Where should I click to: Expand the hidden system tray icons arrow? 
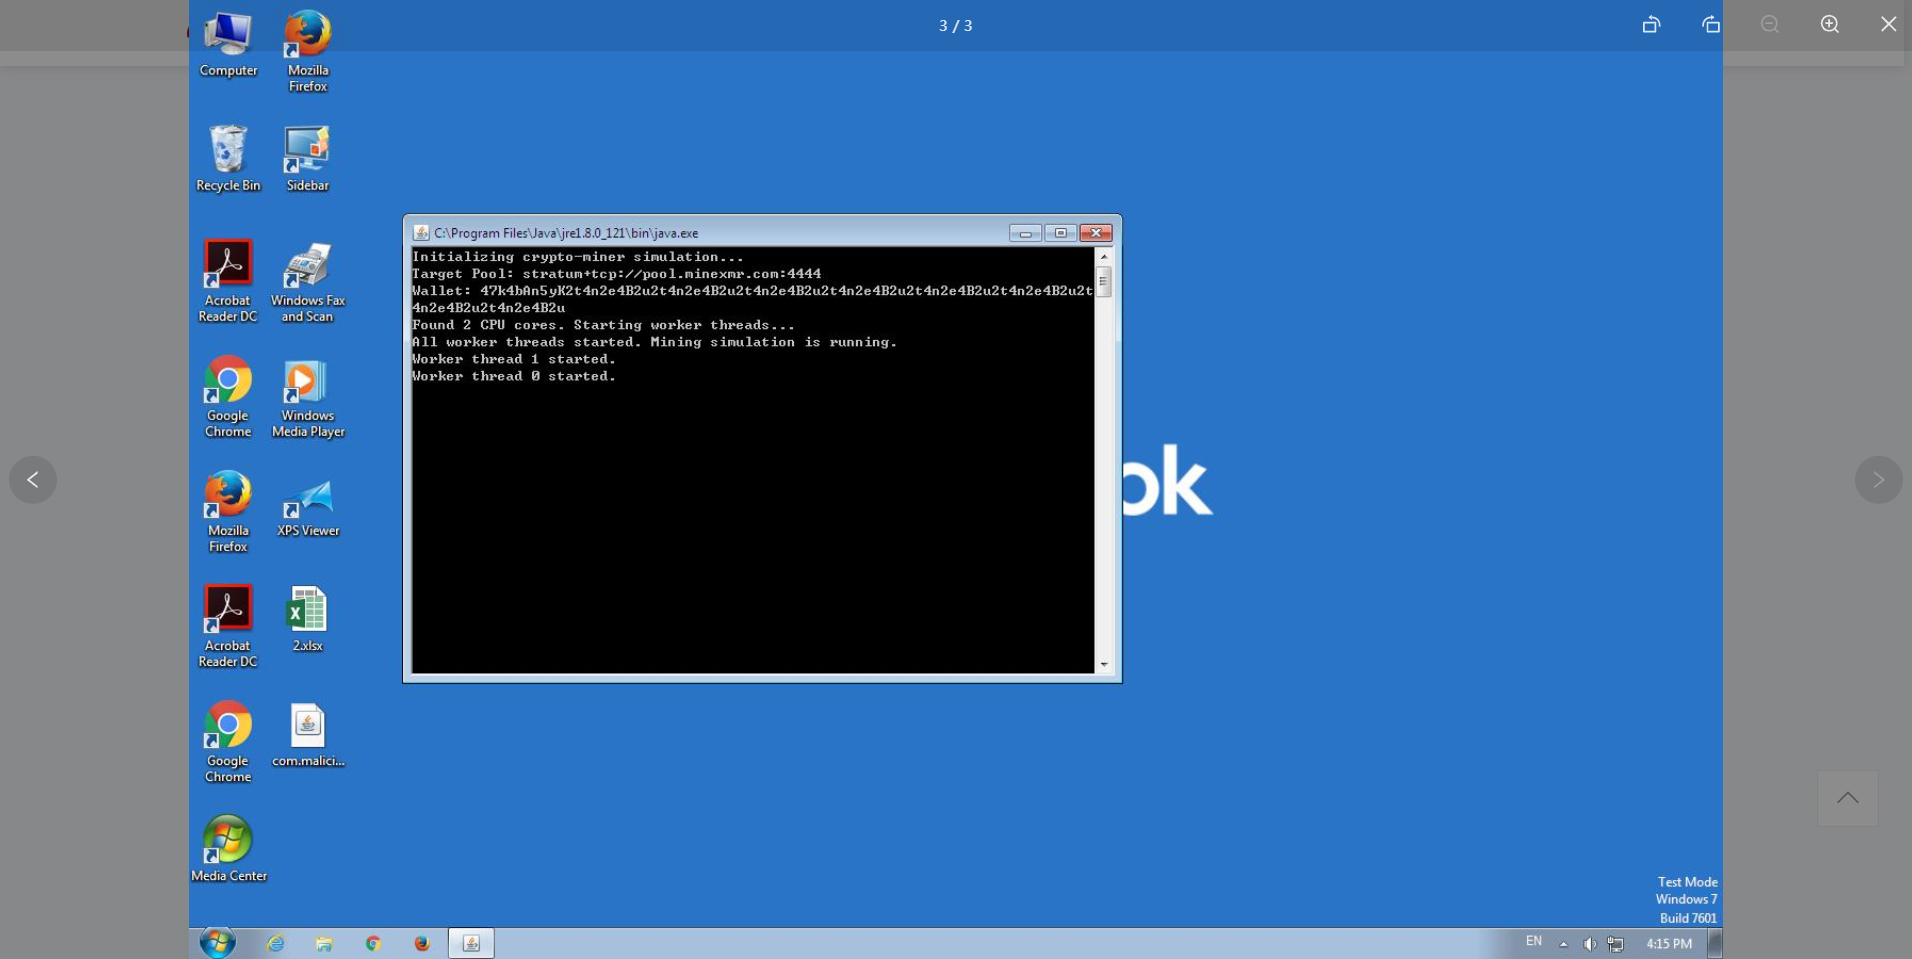(x=1563, y=944)
